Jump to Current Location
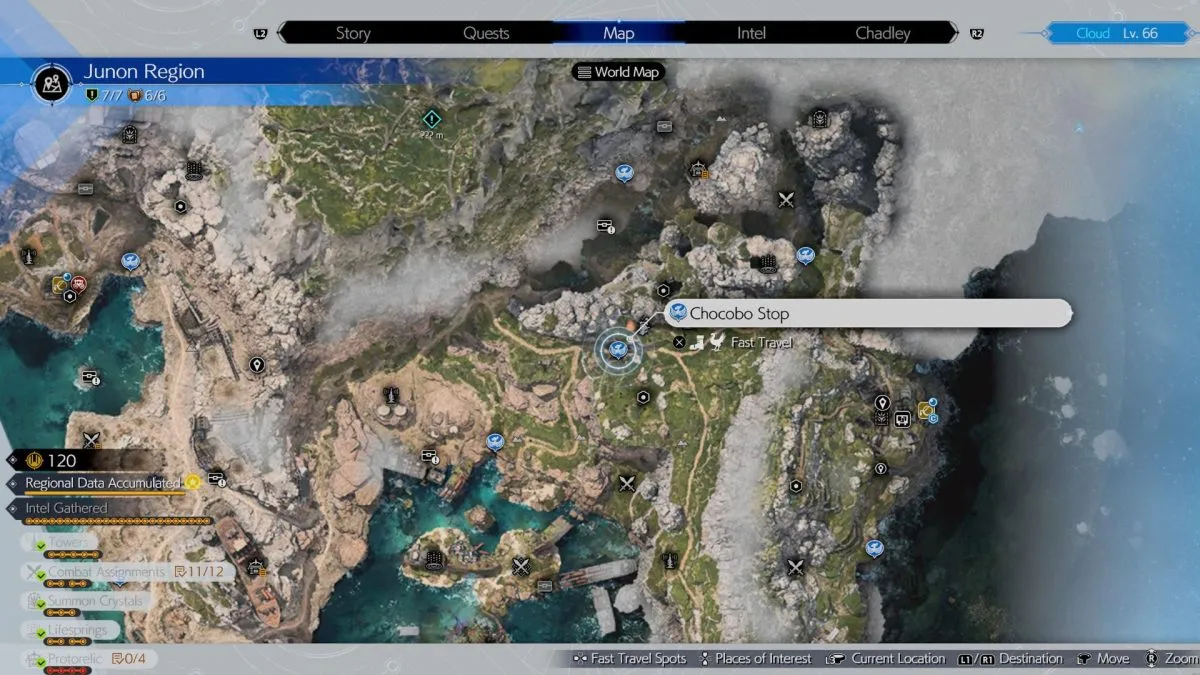The width and height of the screenshot is (1200, 675). click(x=886, y=659)
